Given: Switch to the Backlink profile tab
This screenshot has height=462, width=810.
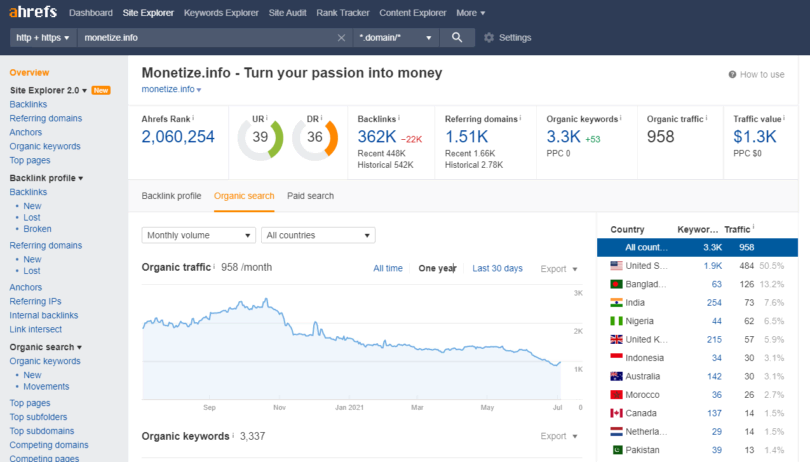Looking at the screenshot, I should pyautogui.click(x=172, y=196).
